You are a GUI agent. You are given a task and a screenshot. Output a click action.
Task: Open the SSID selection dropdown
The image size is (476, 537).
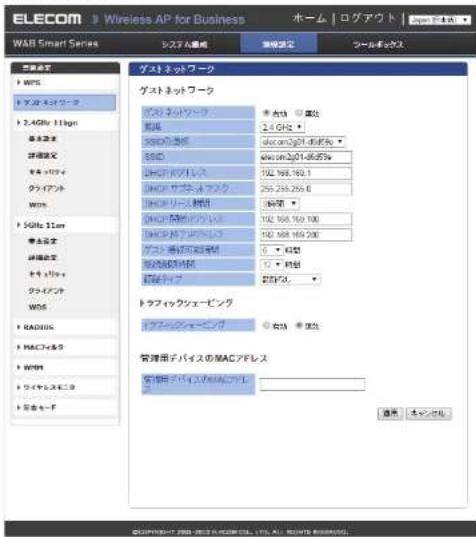tap(302, 141)
